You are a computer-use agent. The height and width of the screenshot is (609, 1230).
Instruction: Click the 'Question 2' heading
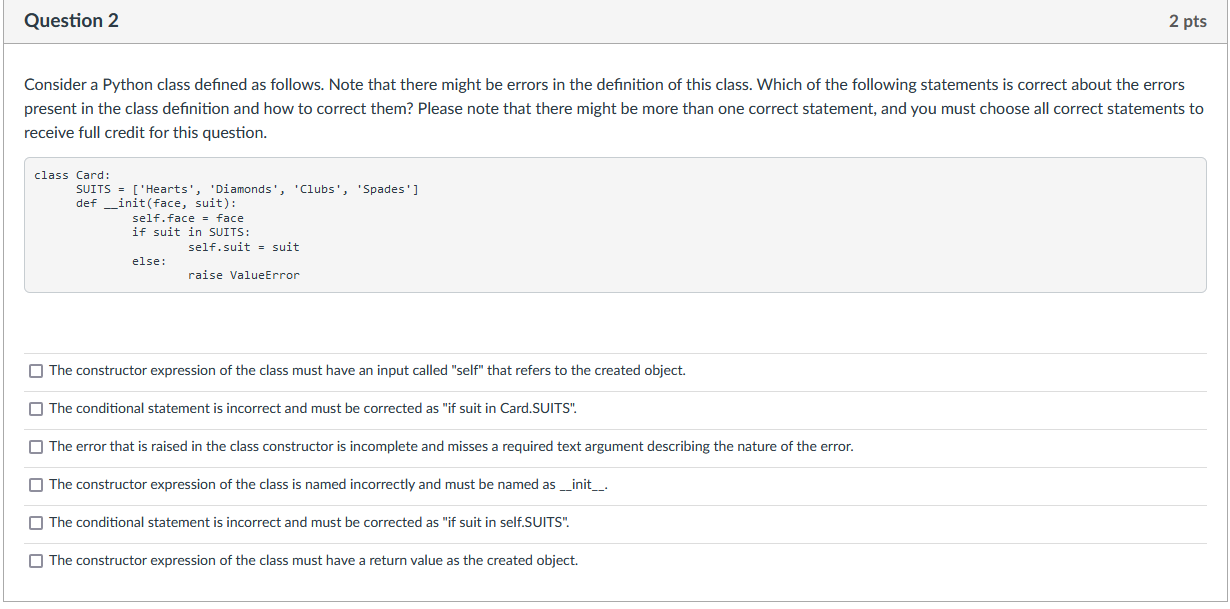point(71,21)
